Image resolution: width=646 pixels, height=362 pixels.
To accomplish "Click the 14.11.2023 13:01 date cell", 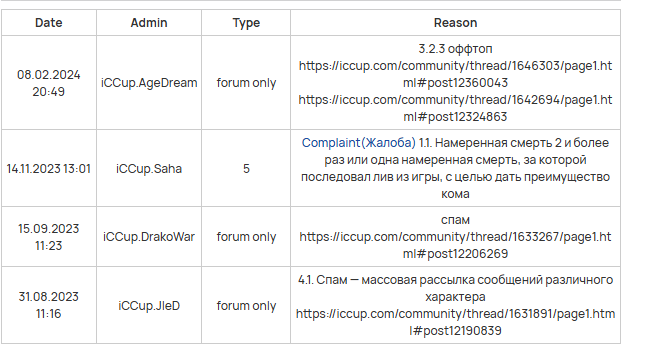I will click(x=49, y=168).
